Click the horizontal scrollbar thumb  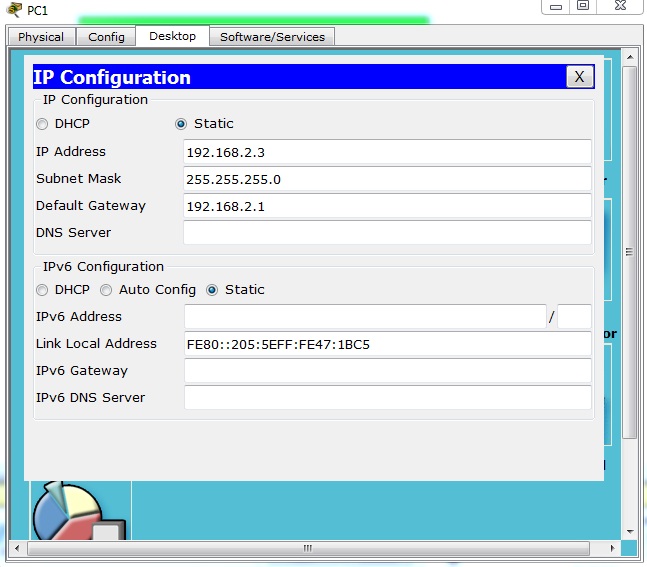tap(308, 548)
